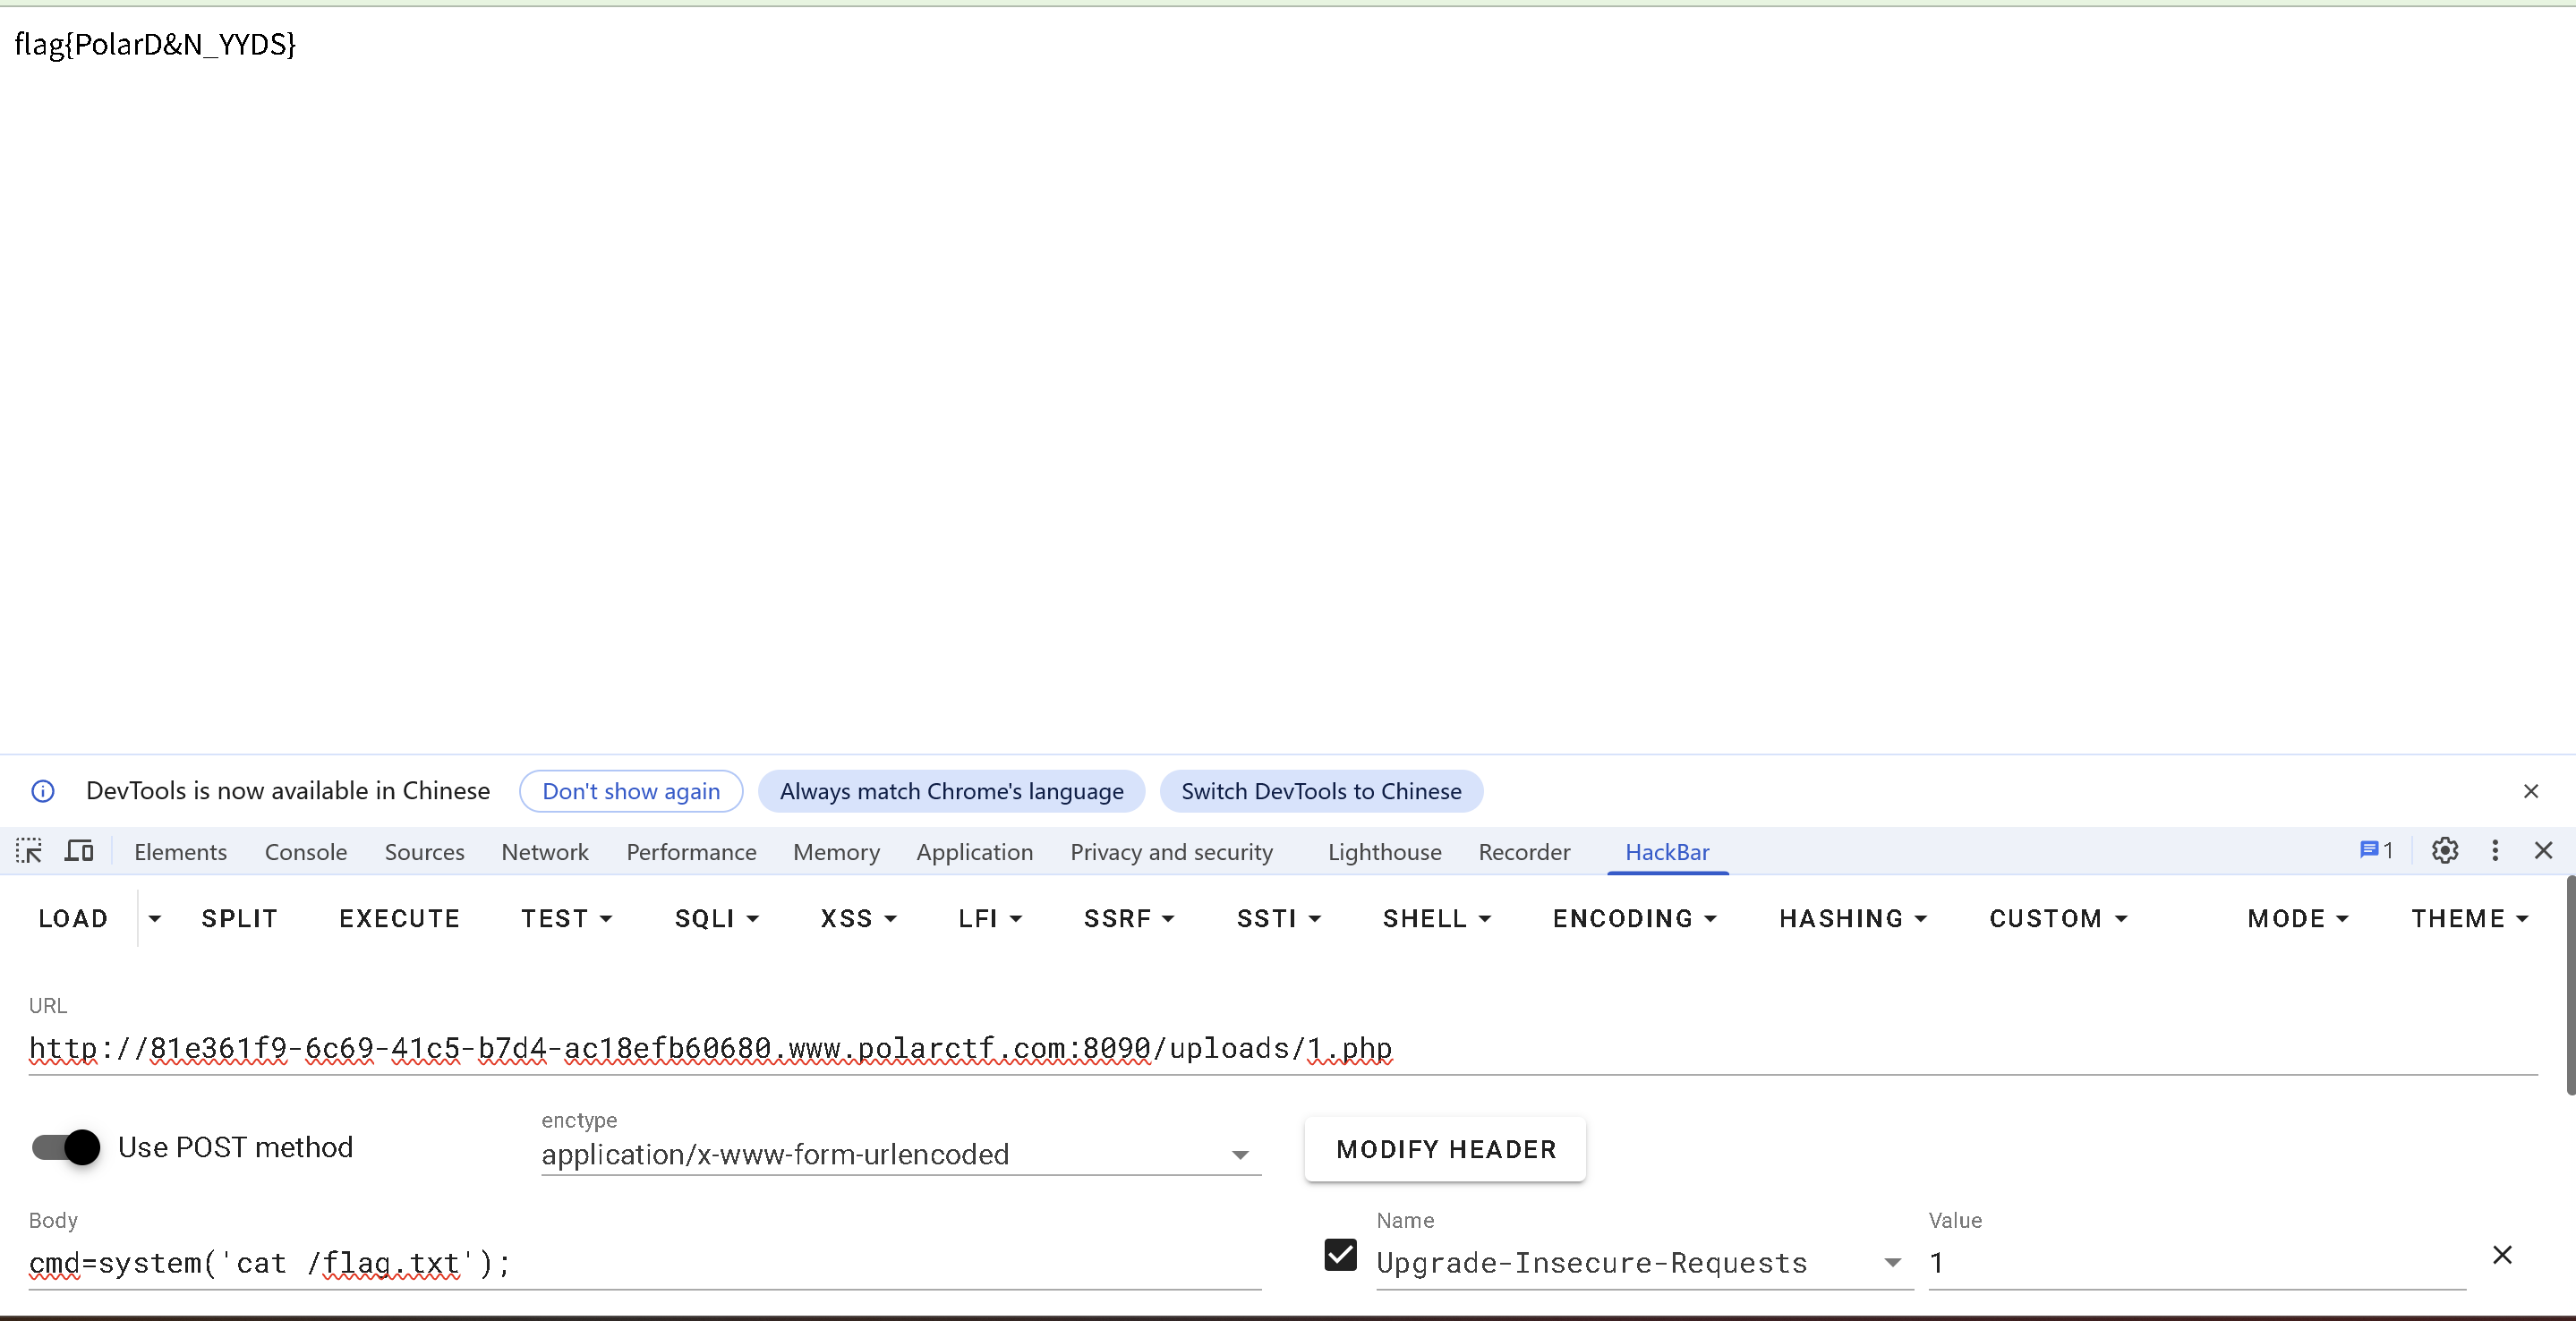
Task: Toggle the Use POST method switch
Action: point(66,1147)
